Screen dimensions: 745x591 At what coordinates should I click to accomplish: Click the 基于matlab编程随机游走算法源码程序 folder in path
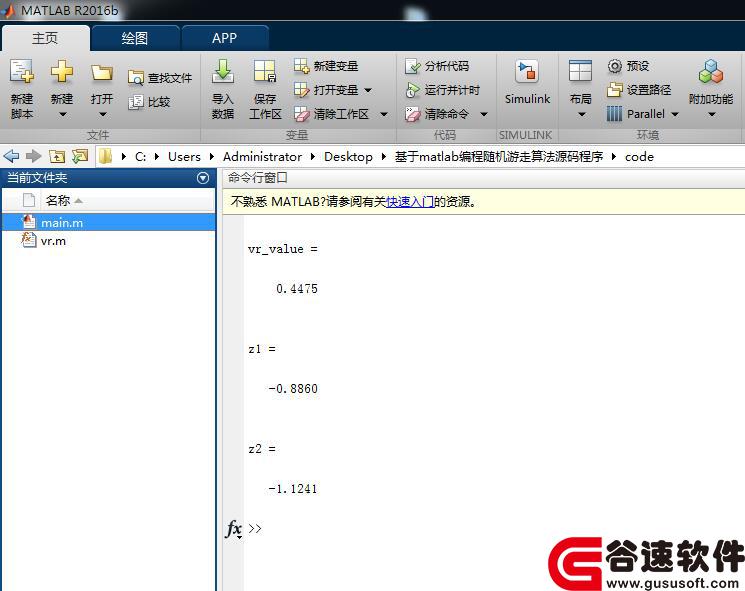pyautogui.click(x=499, y=157)
